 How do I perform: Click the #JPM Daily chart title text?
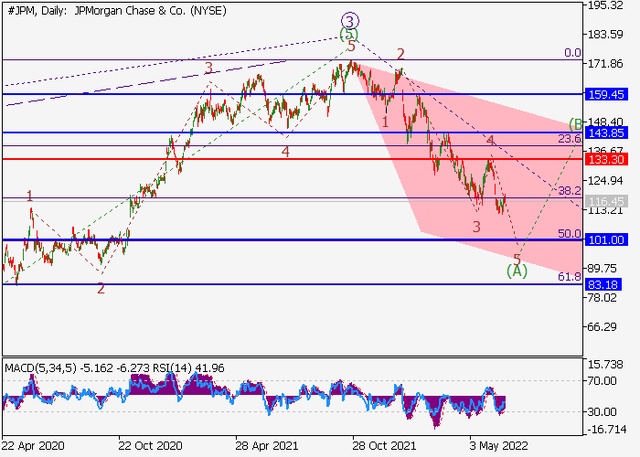pos(117,11)
